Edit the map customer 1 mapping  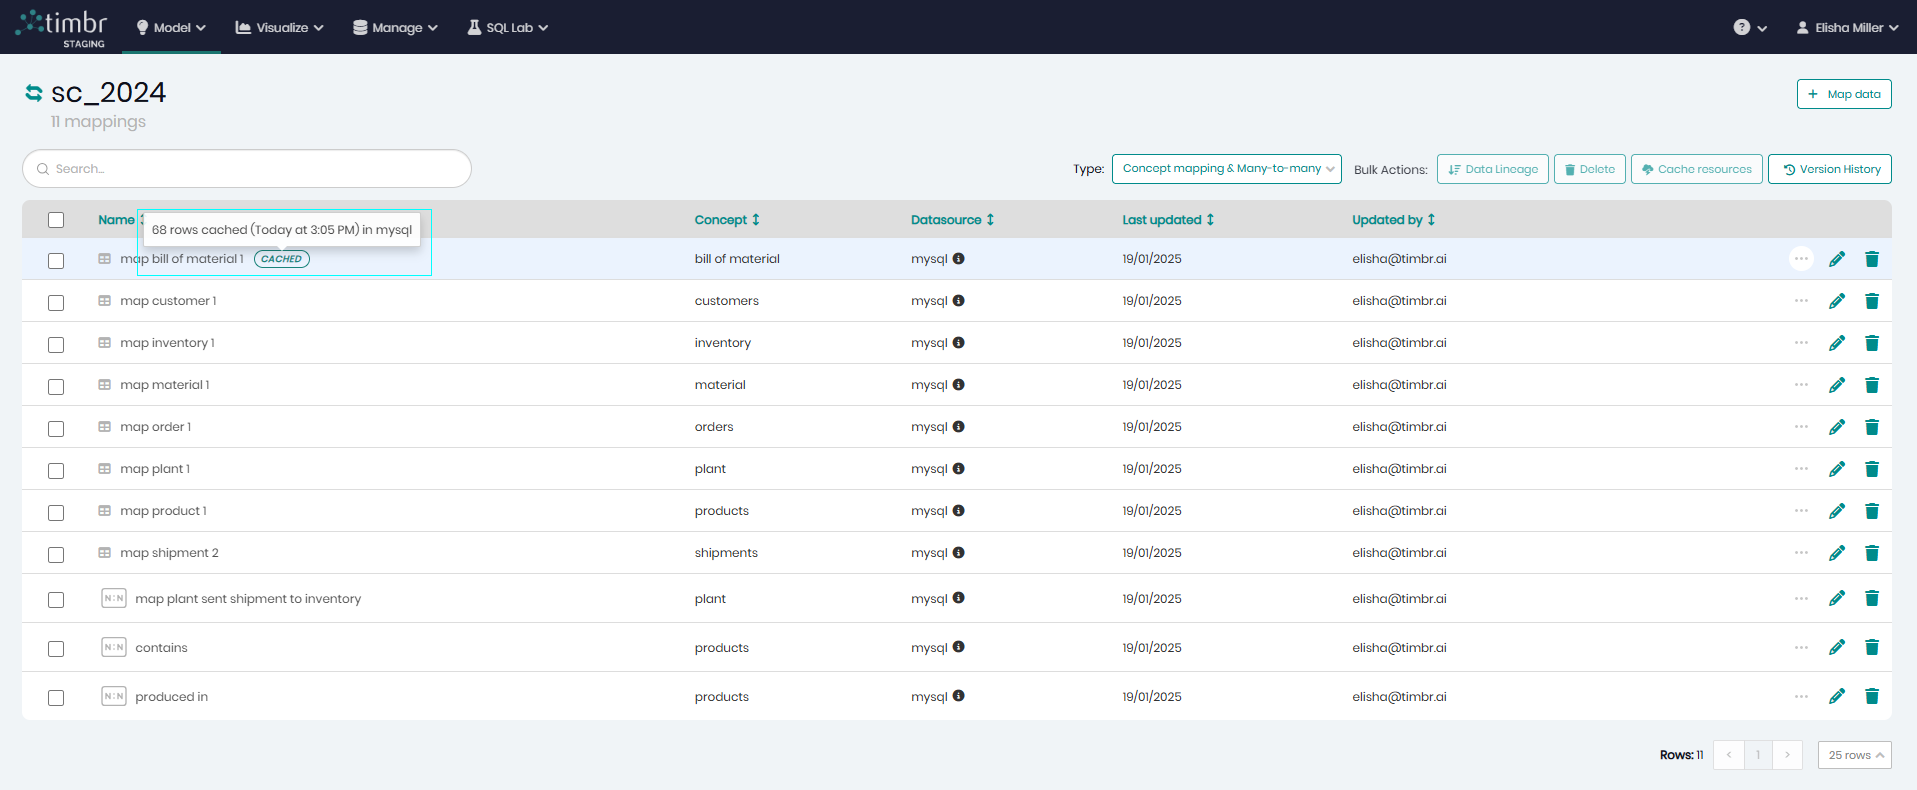(1836, 301)
